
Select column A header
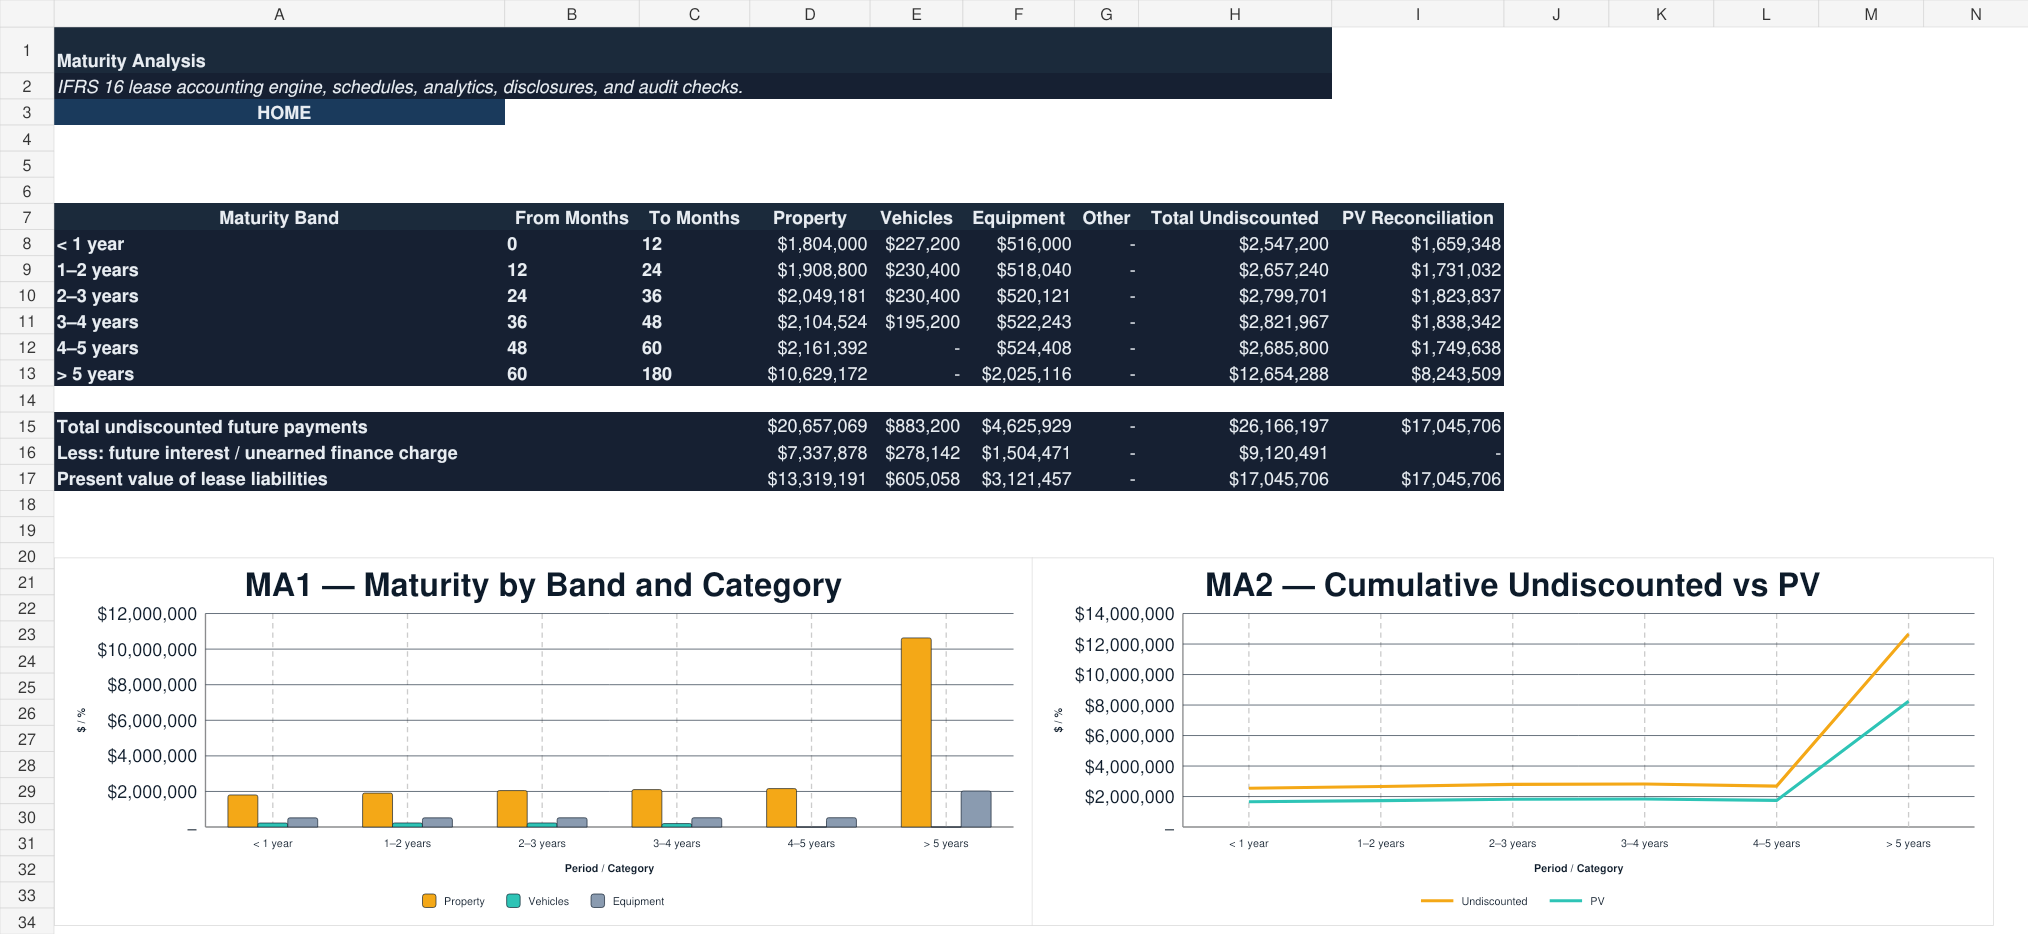(279, 14)
